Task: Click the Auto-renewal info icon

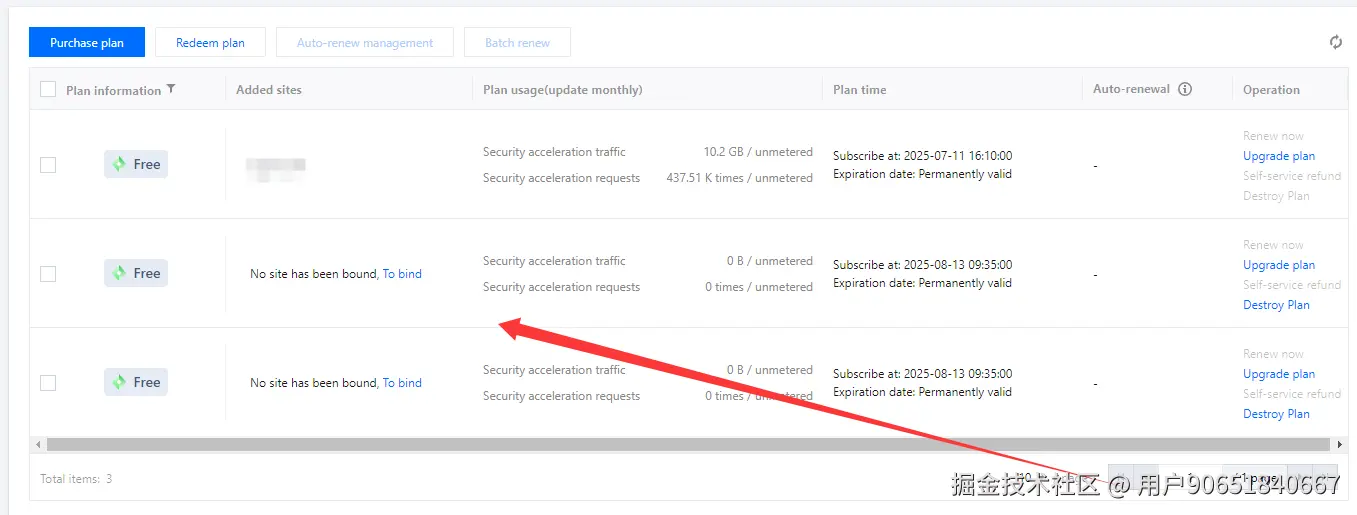Action: 1185,89
